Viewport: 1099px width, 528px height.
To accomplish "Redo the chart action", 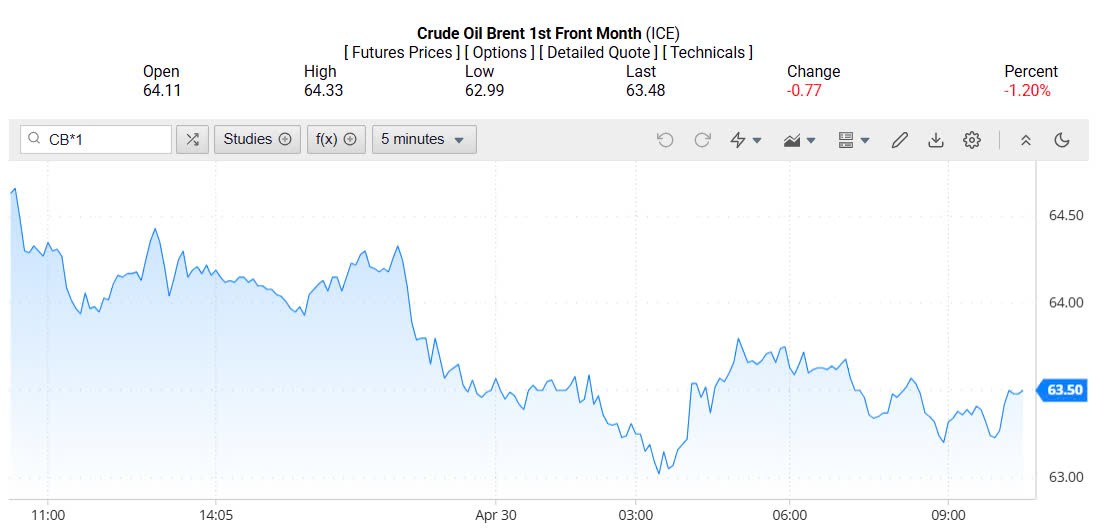I will click(x=702, y=140).
